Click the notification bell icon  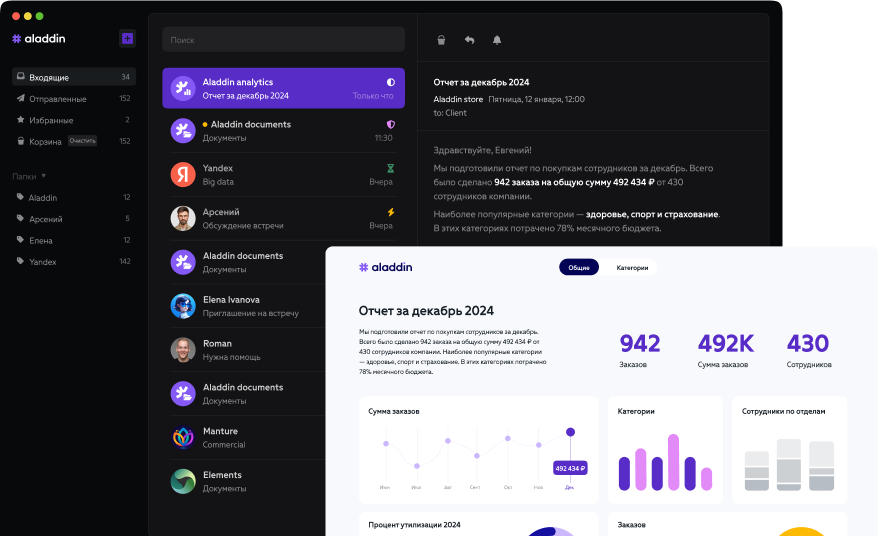click(x=497, y=40)
